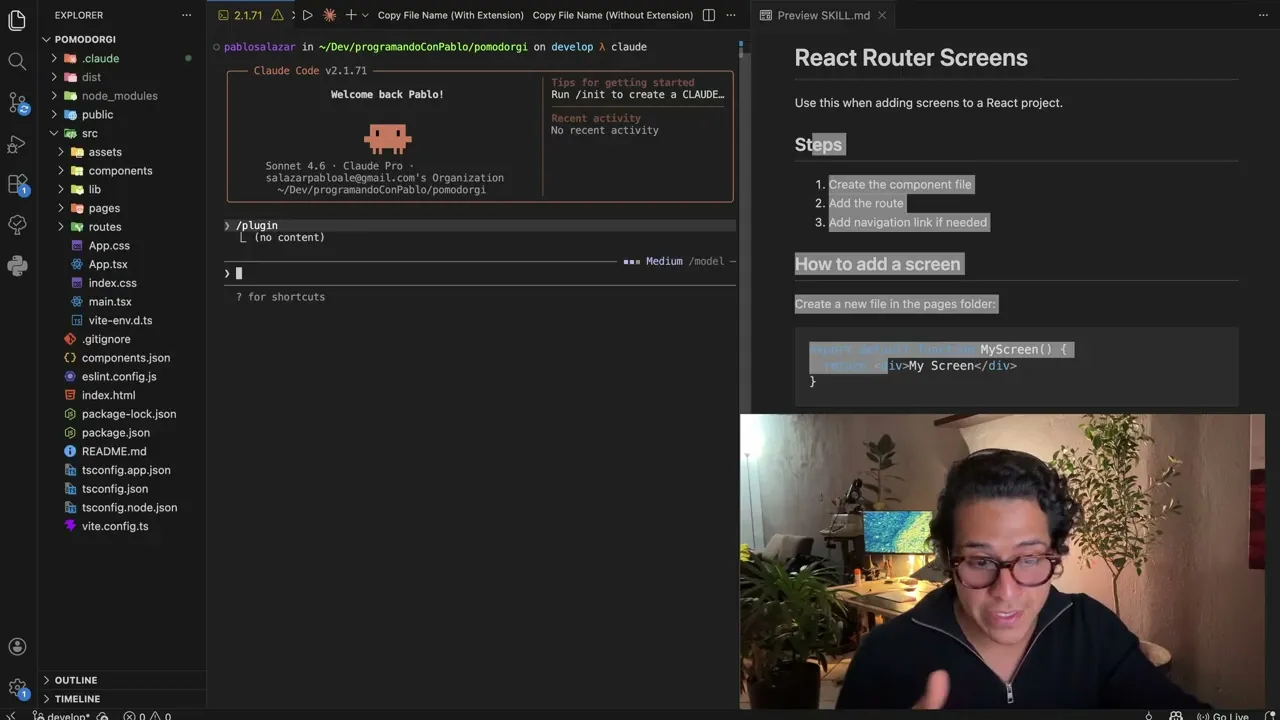The height and width of the screenshot is (720, 1280).
Task: Switch to the 2.1.71 terminal tab
Action: [x=248, y=15]
